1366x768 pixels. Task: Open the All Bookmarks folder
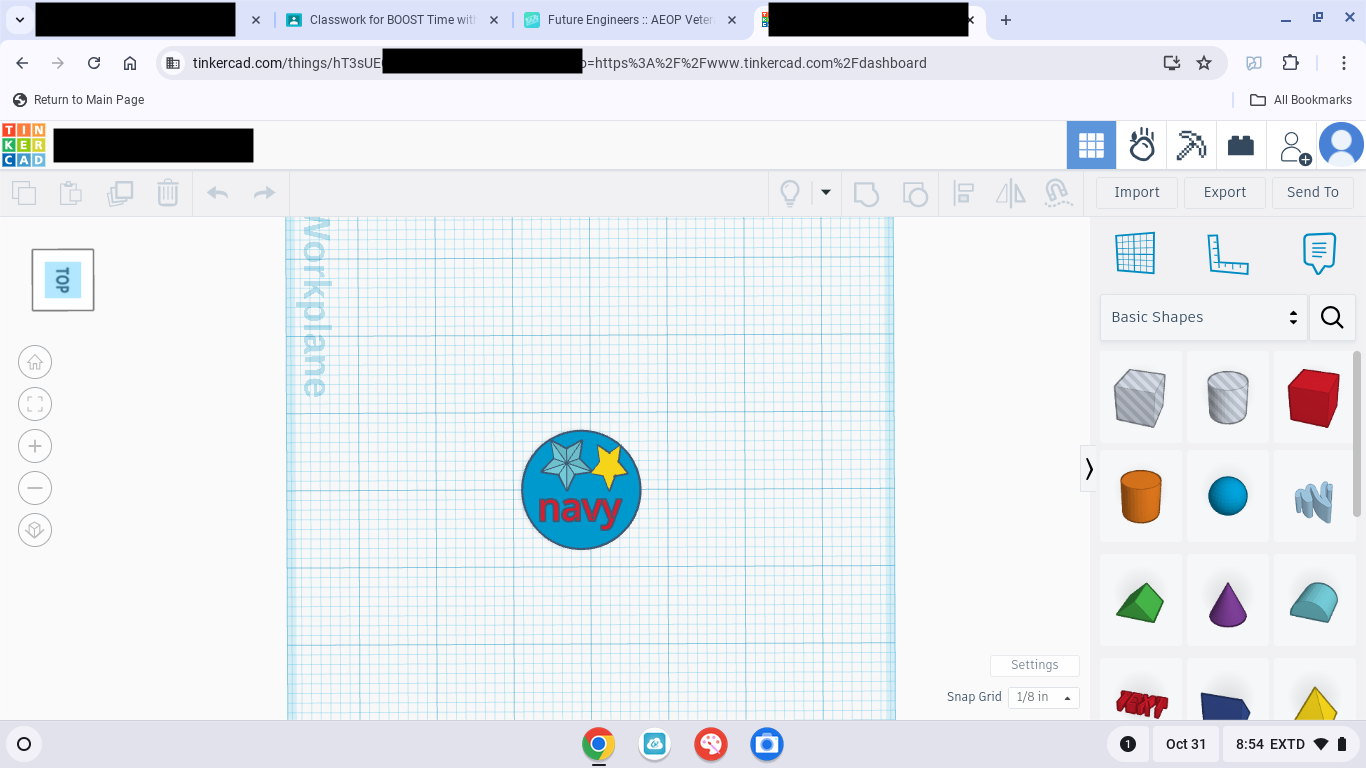pos(1301,100)
